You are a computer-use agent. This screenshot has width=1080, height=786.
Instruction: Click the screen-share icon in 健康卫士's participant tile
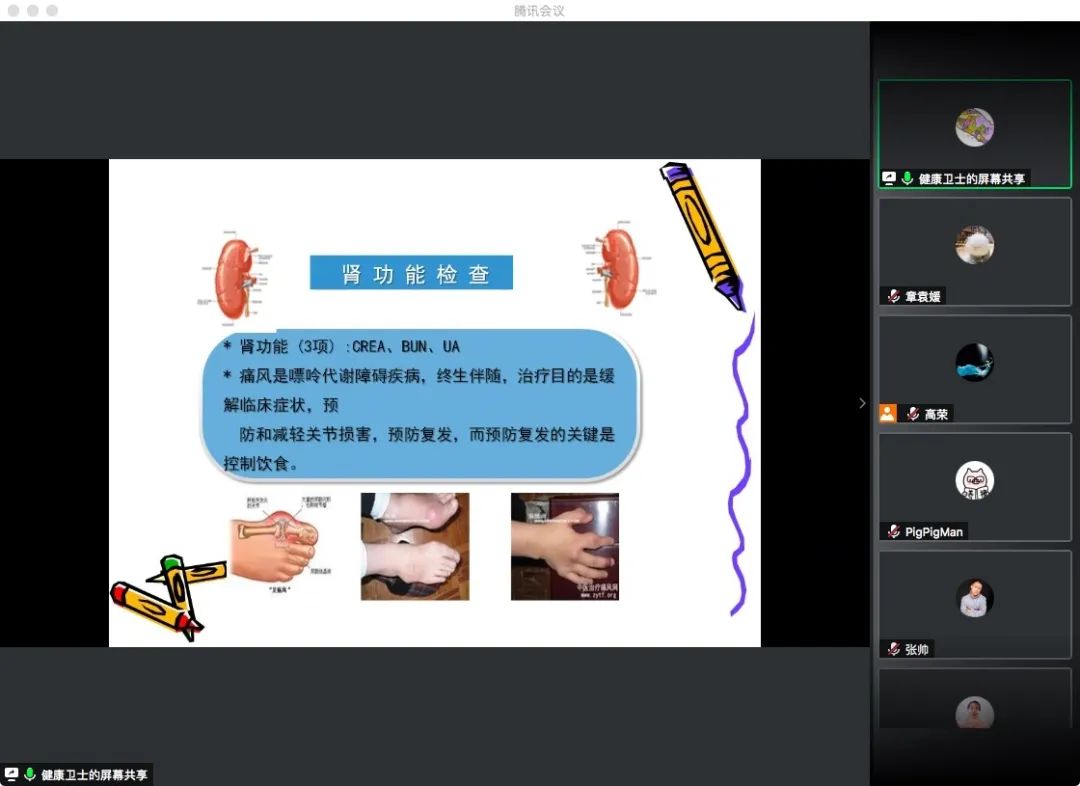click(x=888, y=178)
